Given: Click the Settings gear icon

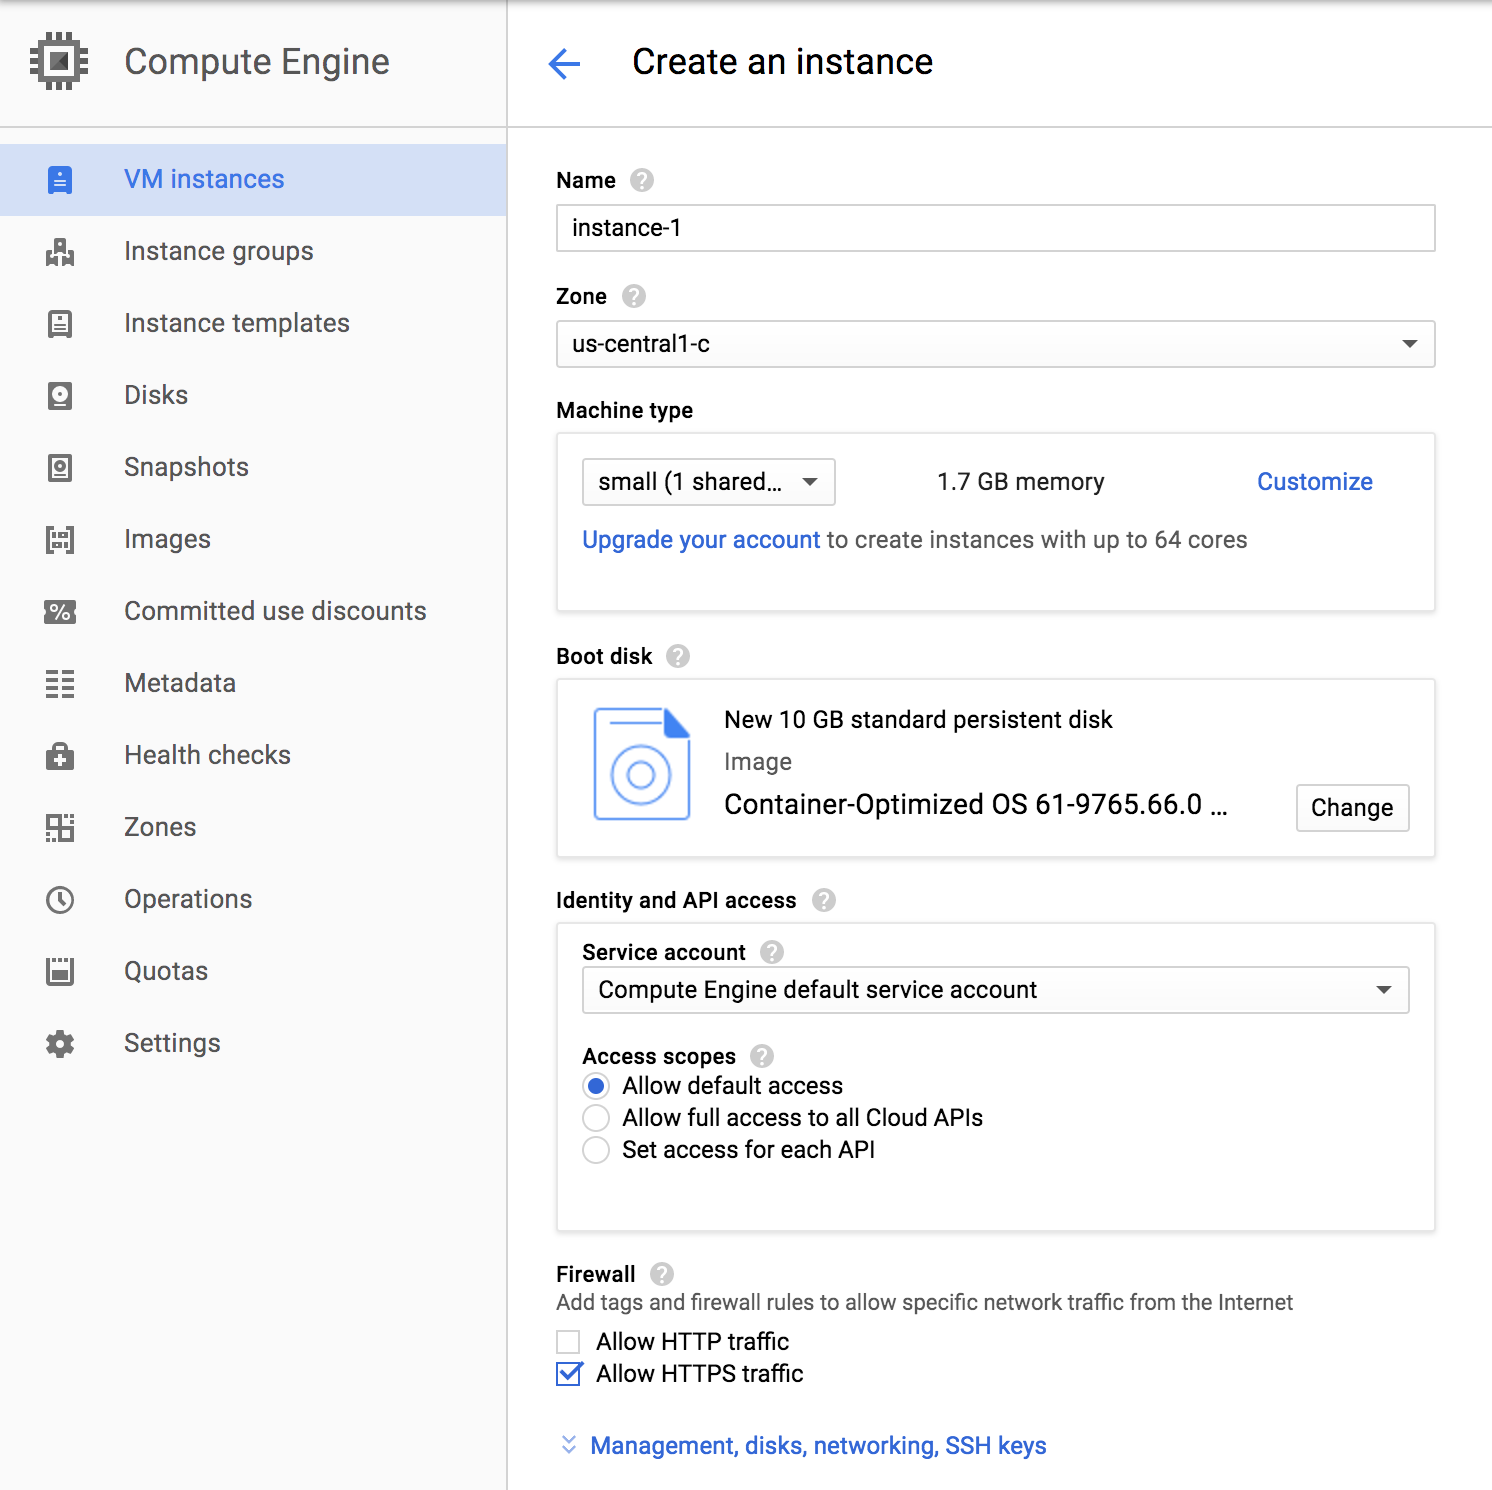Looking at the screenshot, I should [60, 1044].
